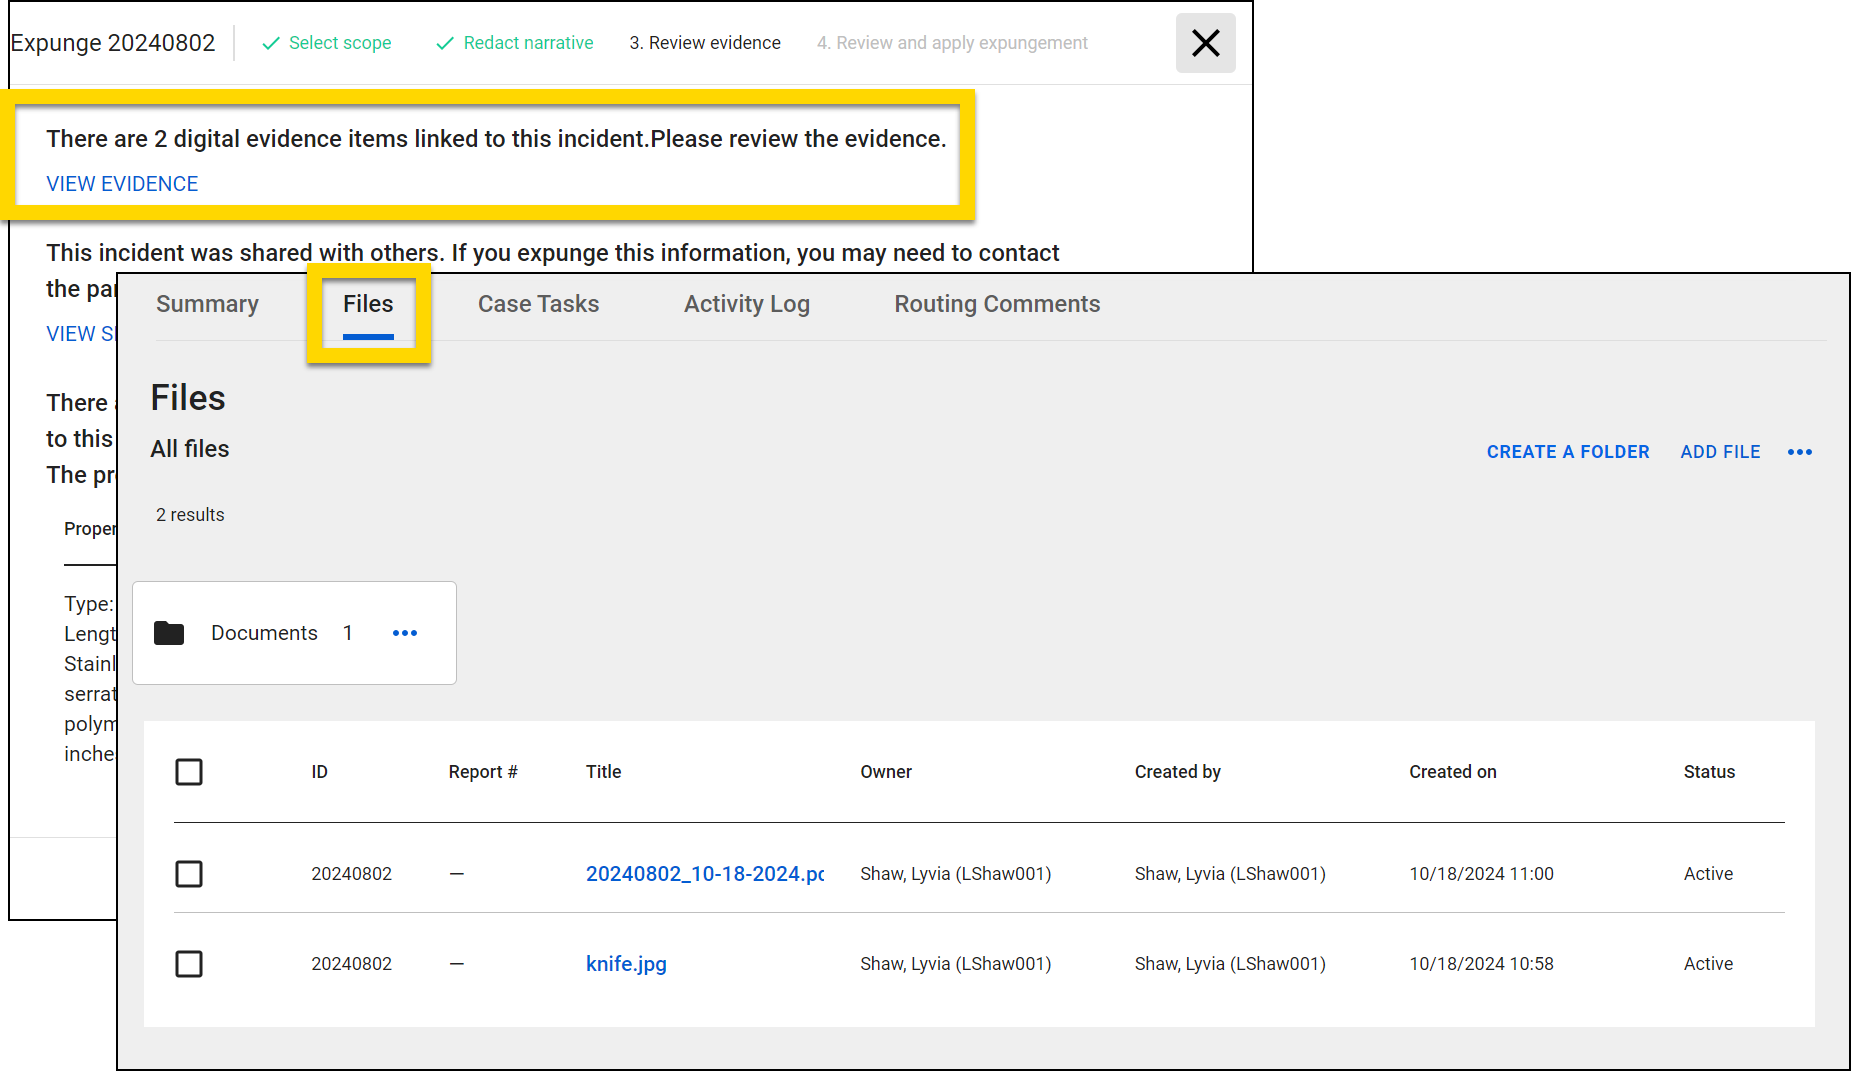Click the green checkmark beside Select scope
The height and width of the screenshot is (1071, 1851).
pos(270,43)
